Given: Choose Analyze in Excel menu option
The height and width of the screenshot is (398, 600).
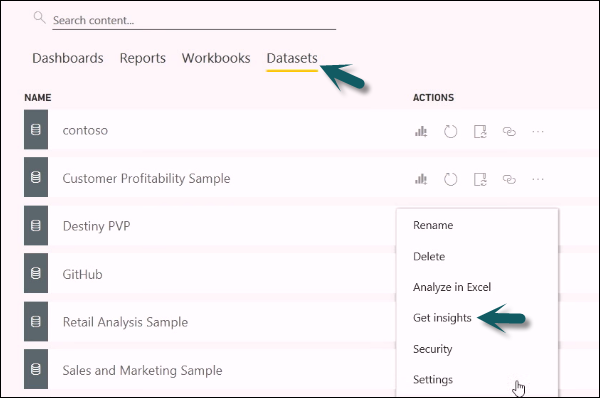Looking at the screenshot, I should (x=452, y=287).
